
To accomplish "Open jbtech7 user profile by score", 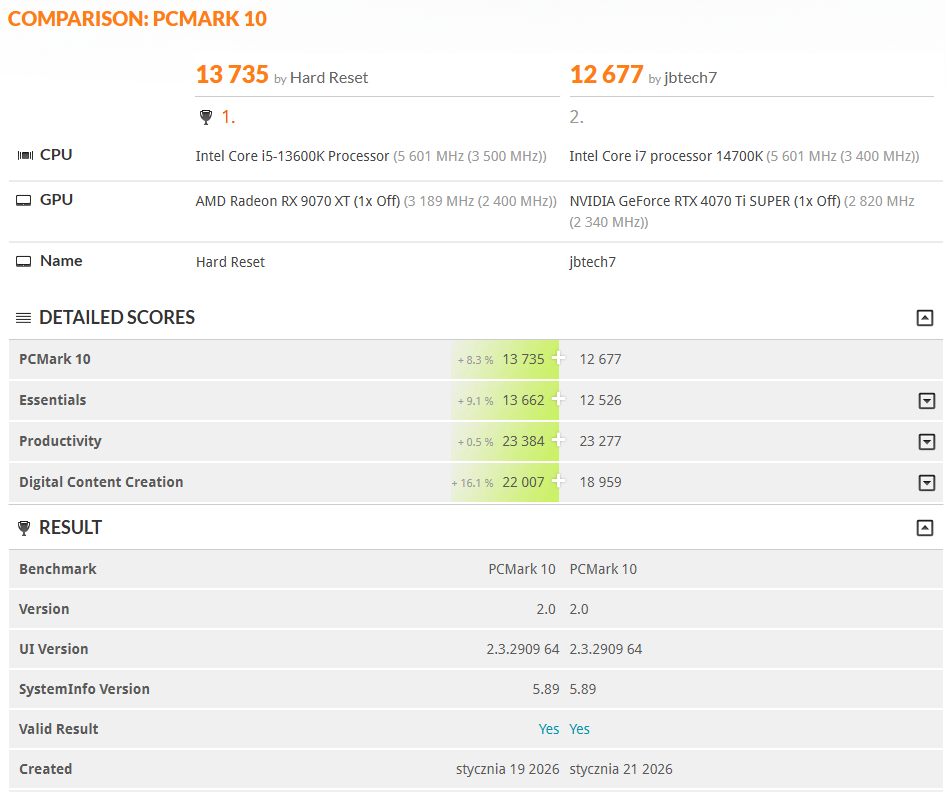I will 690,78.
